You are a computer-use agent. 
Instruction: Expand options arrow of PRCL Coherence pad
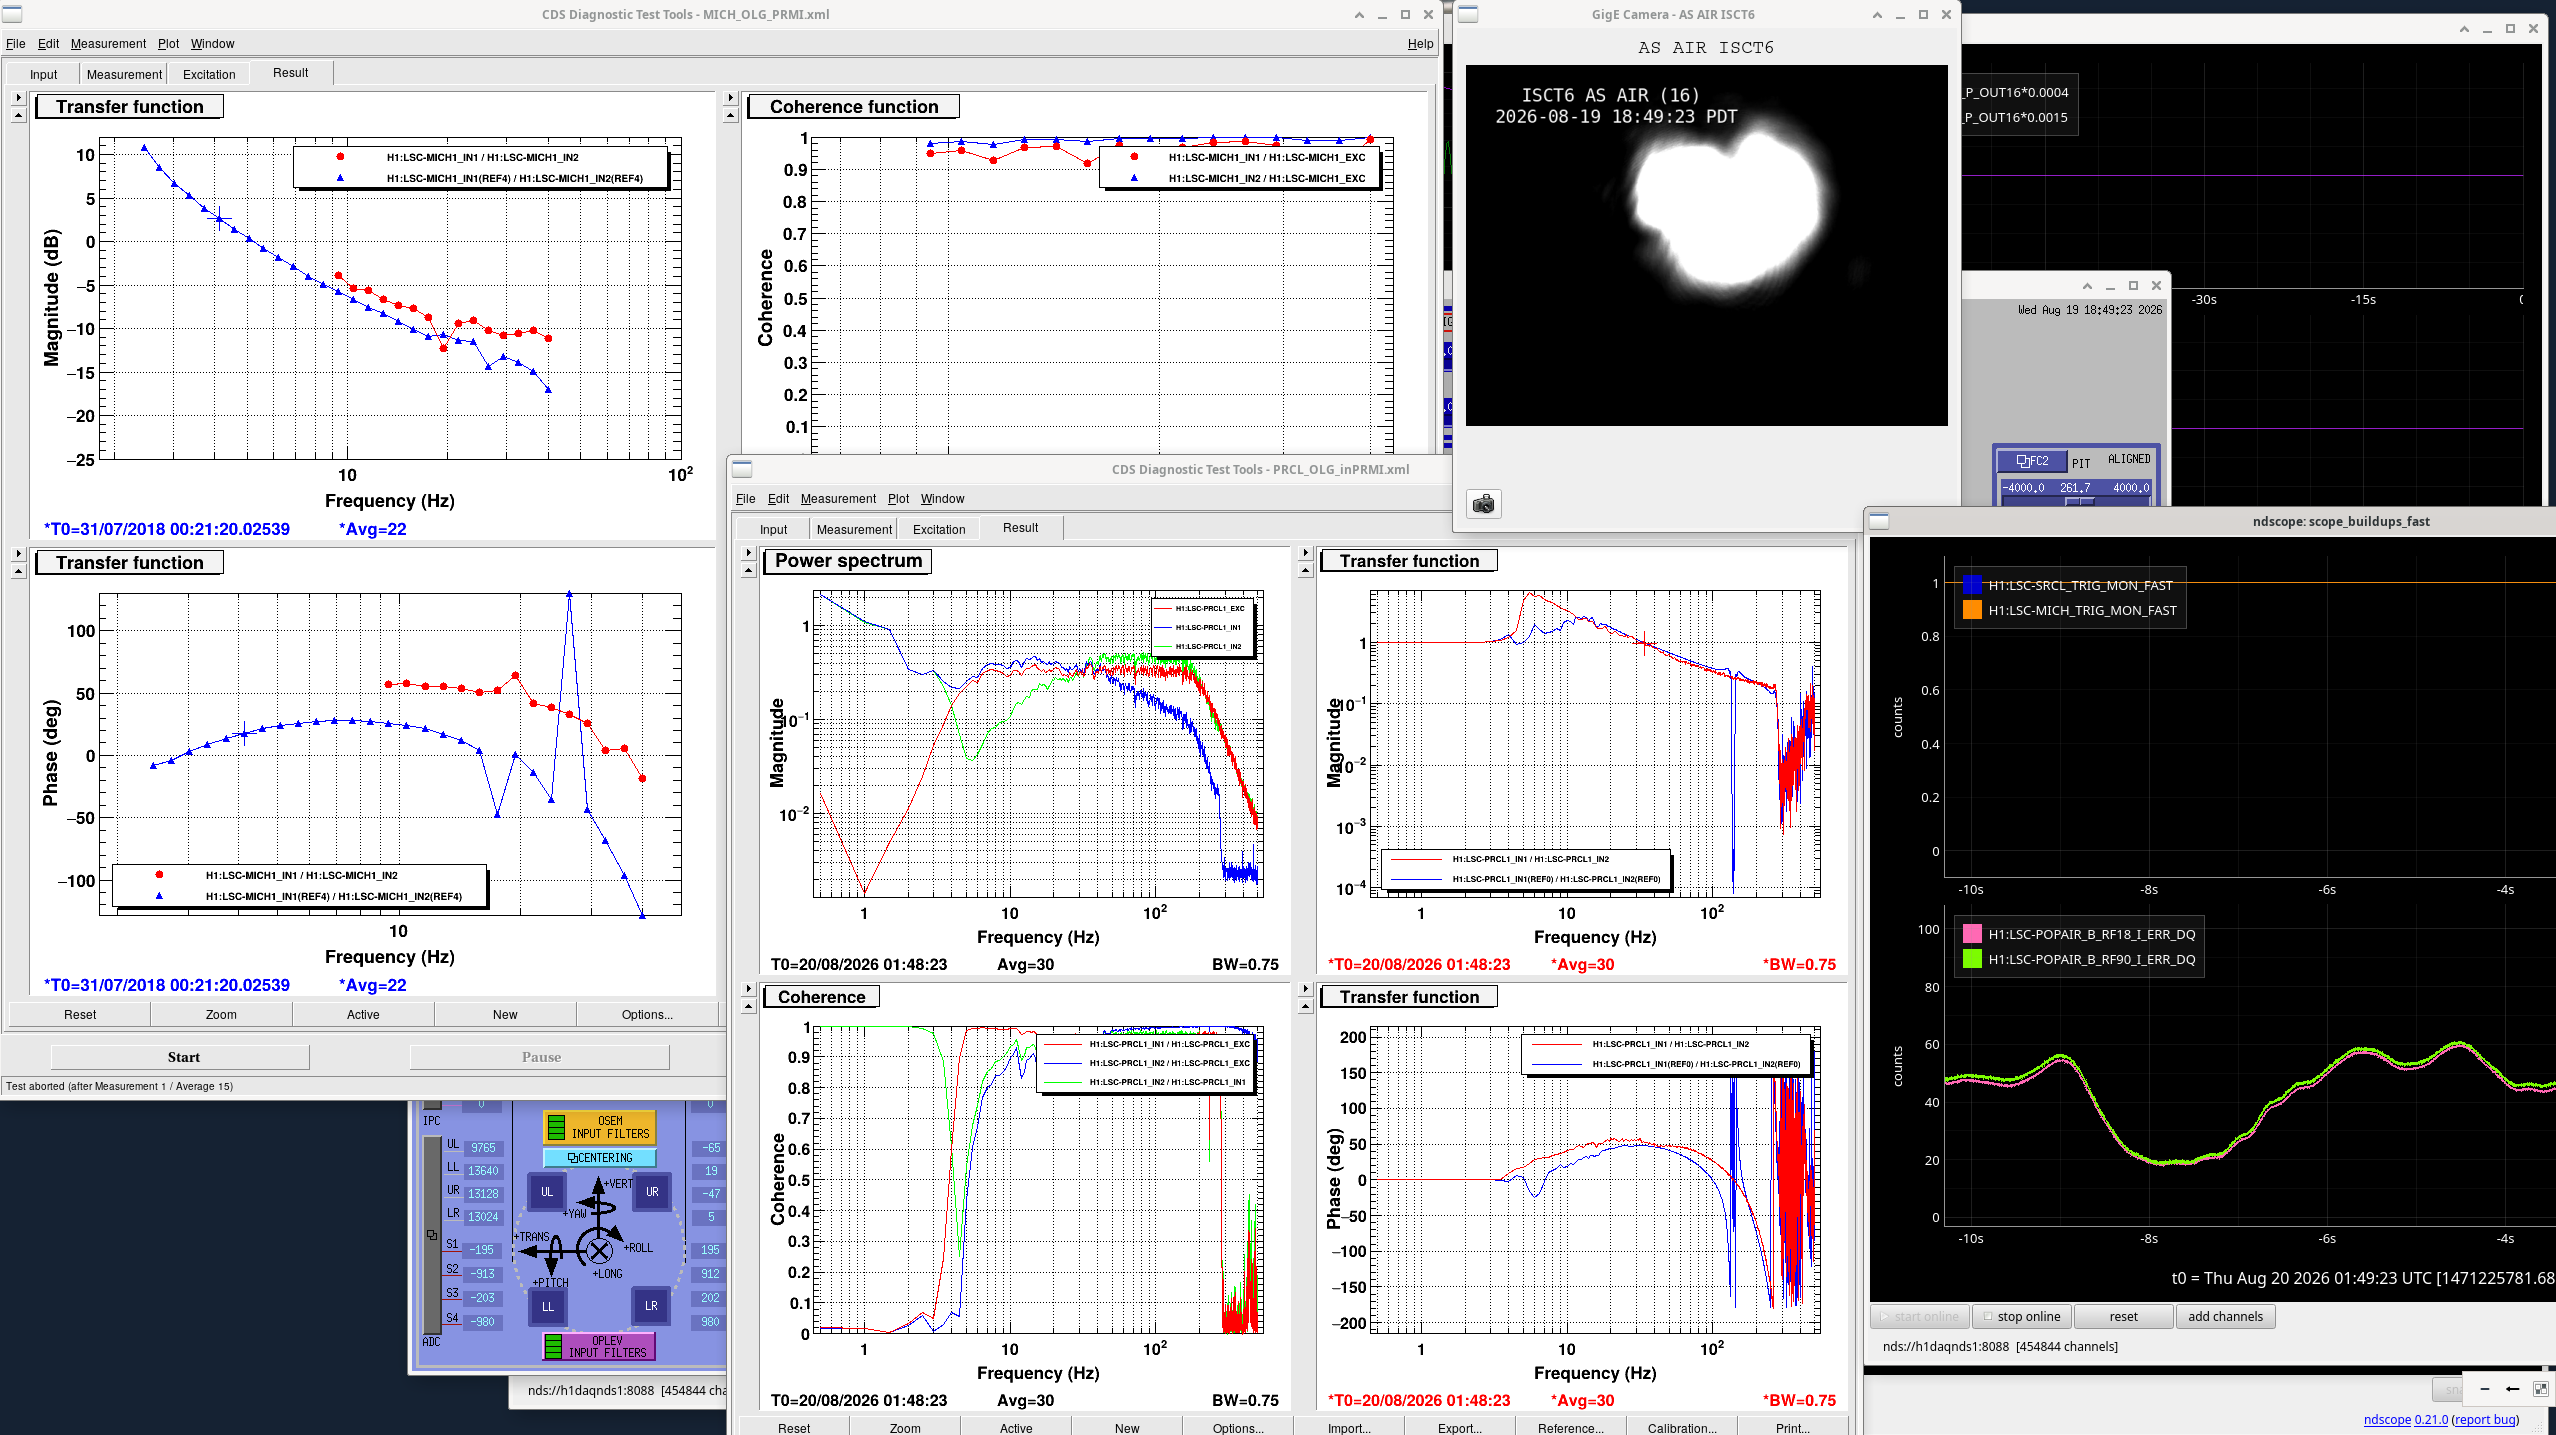coord(749,988)
